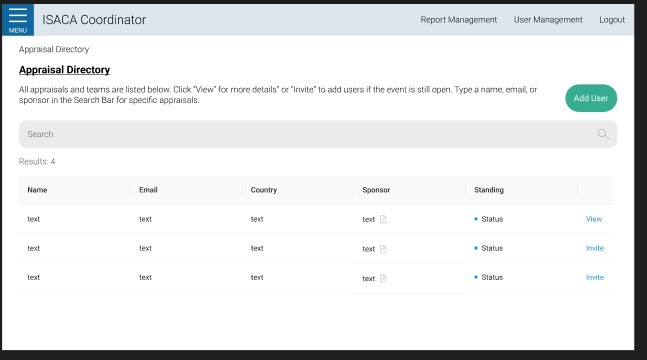Screen dimensions: 647x360
Task: Click document icon in View row Sponsor cell
Action: coord(383,219)
